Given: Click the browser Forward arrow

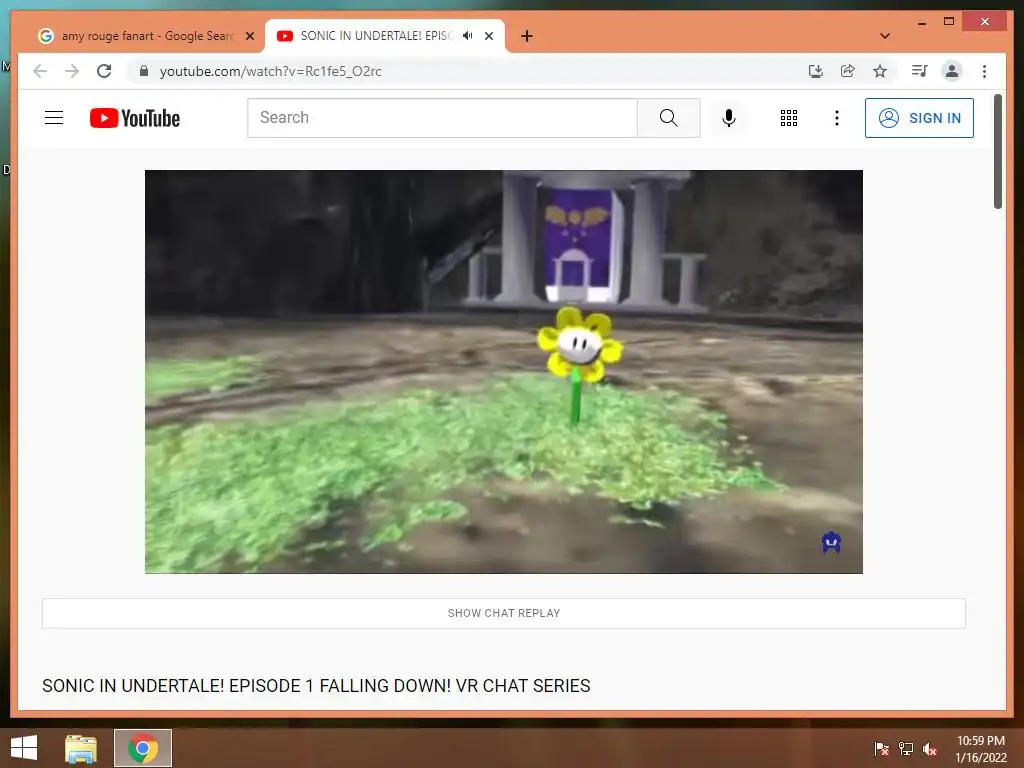Looking at the screenshot, I should [72, 71].
